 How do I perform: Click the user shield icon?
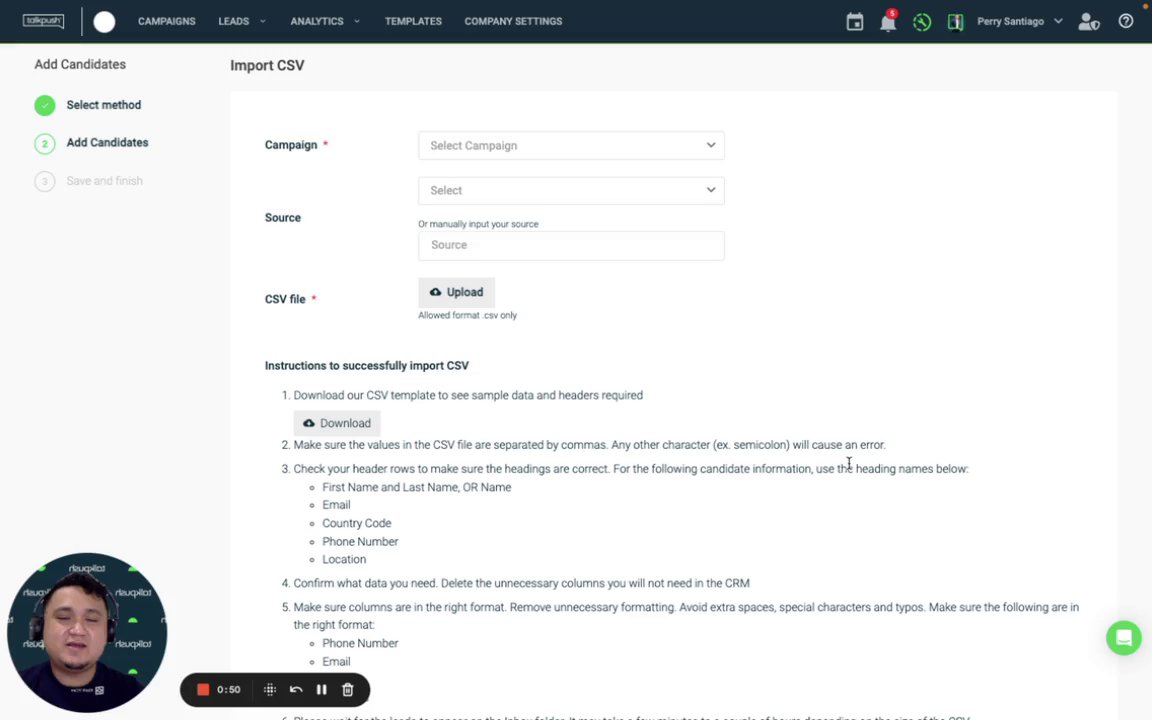(1088, 22)
